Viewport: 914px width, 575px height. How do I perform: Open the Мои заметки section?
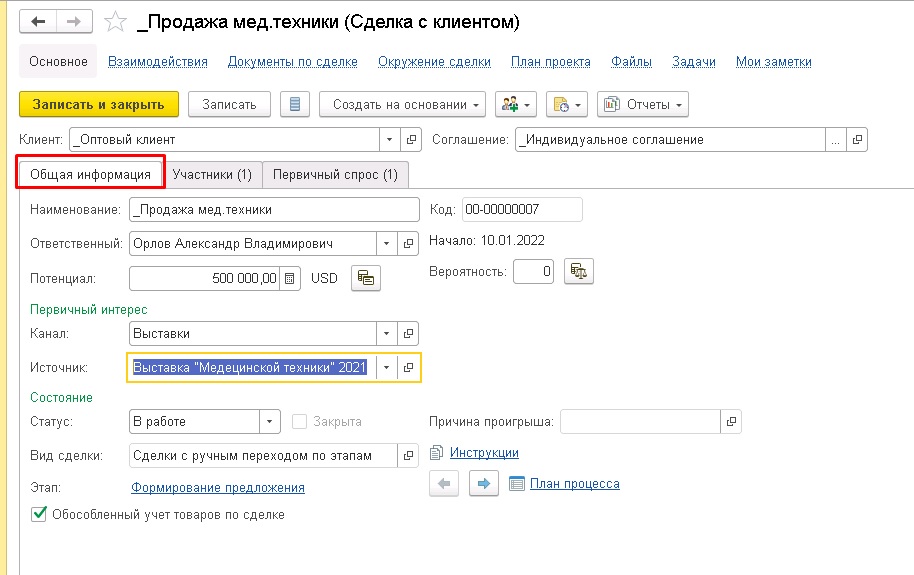click(x=774, y=62)
